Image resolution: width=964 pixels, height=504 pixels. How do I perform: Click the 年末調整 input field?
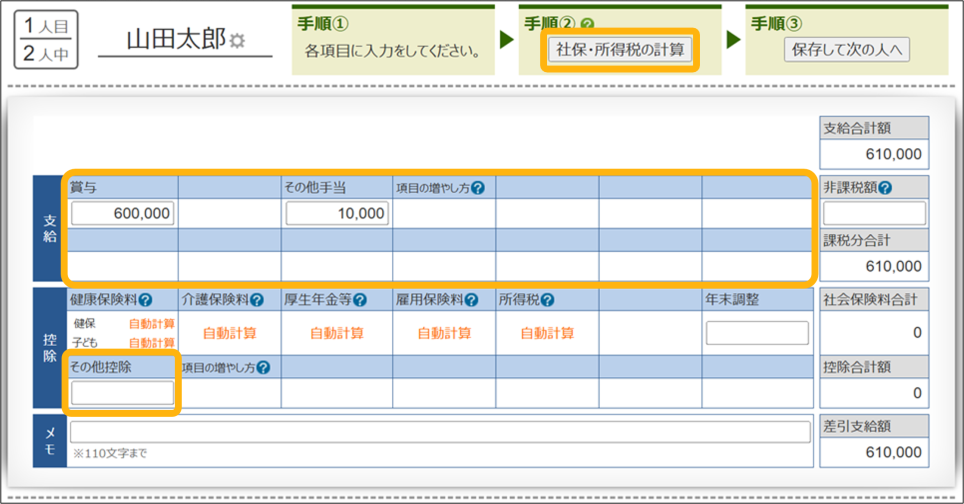point(757,333)
